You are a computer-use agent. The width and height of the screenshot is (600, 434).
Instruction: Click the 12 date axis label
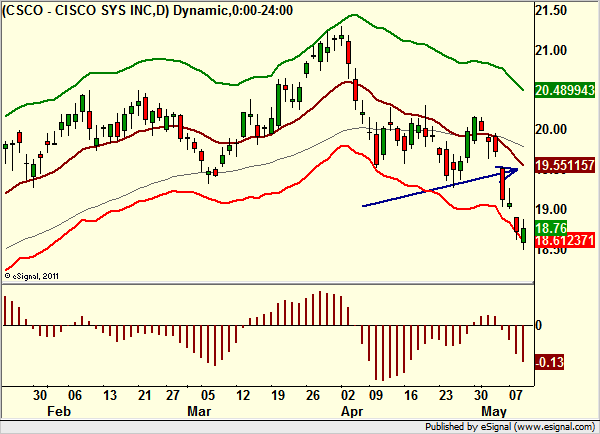coord(243,395)
